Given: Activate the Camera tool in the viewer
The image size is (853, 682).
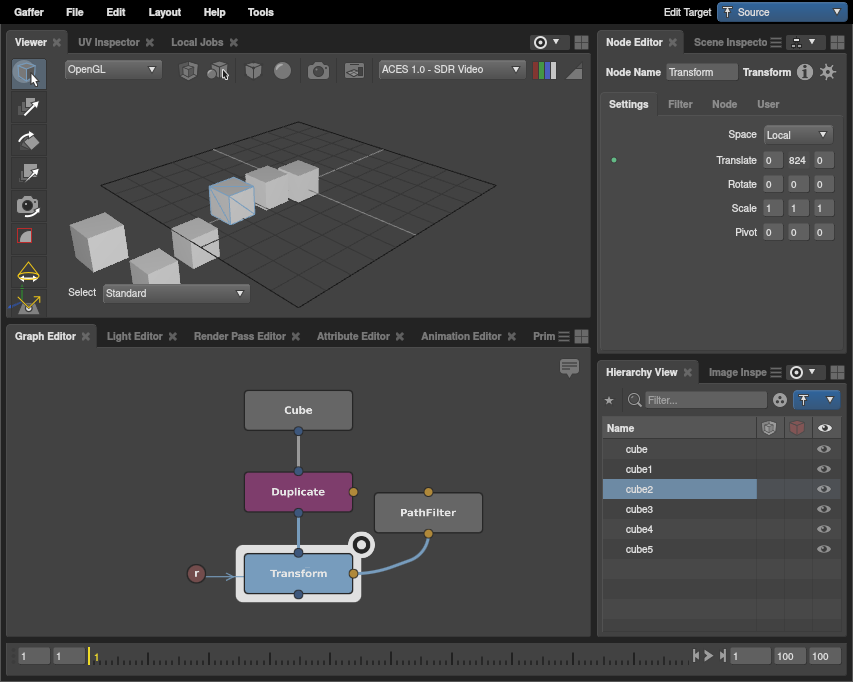Looking at the screenshot, I should [x=28, y=206].
